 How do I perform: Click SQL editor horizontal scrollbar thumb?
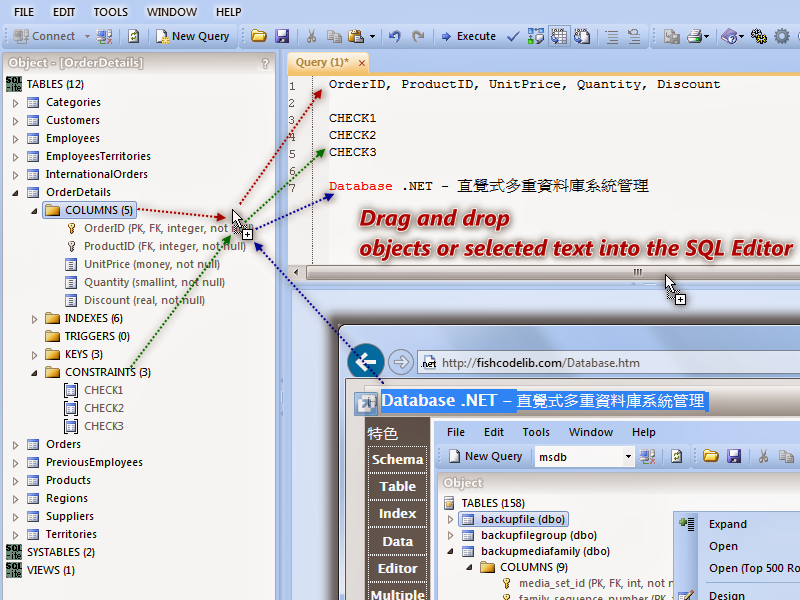553,272
